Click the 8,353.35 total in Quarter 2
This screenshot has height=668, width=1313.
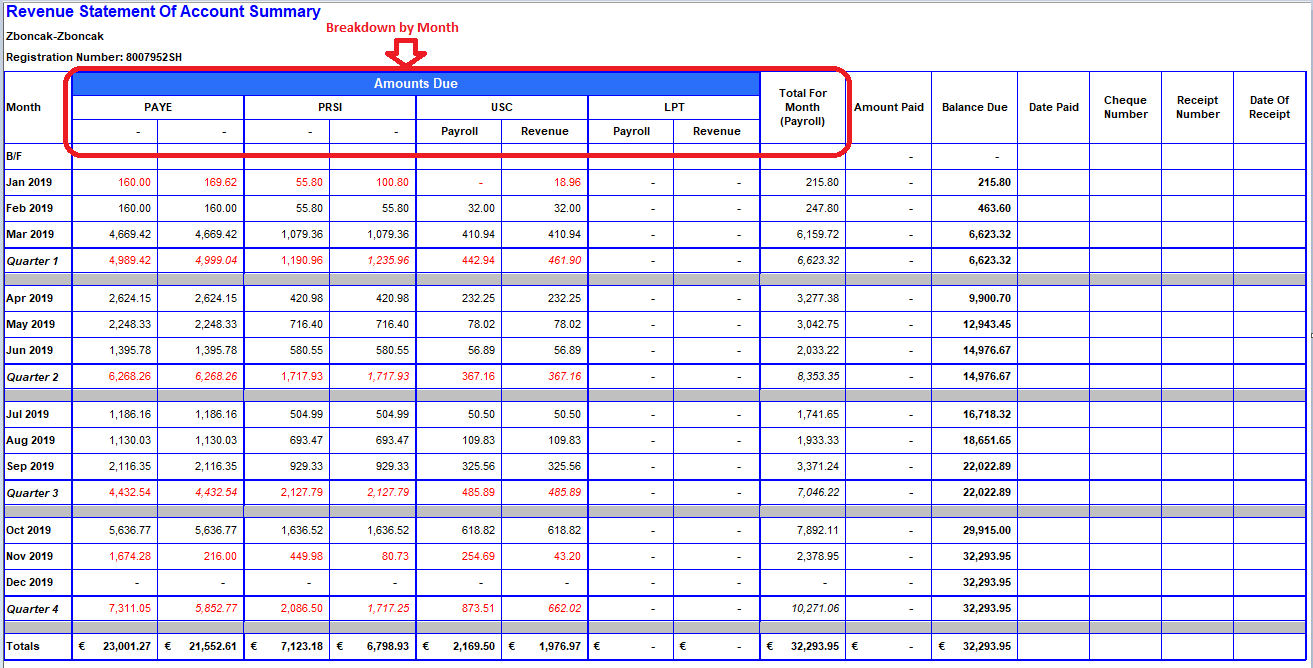pyautogui.click(x=818, y=376)
